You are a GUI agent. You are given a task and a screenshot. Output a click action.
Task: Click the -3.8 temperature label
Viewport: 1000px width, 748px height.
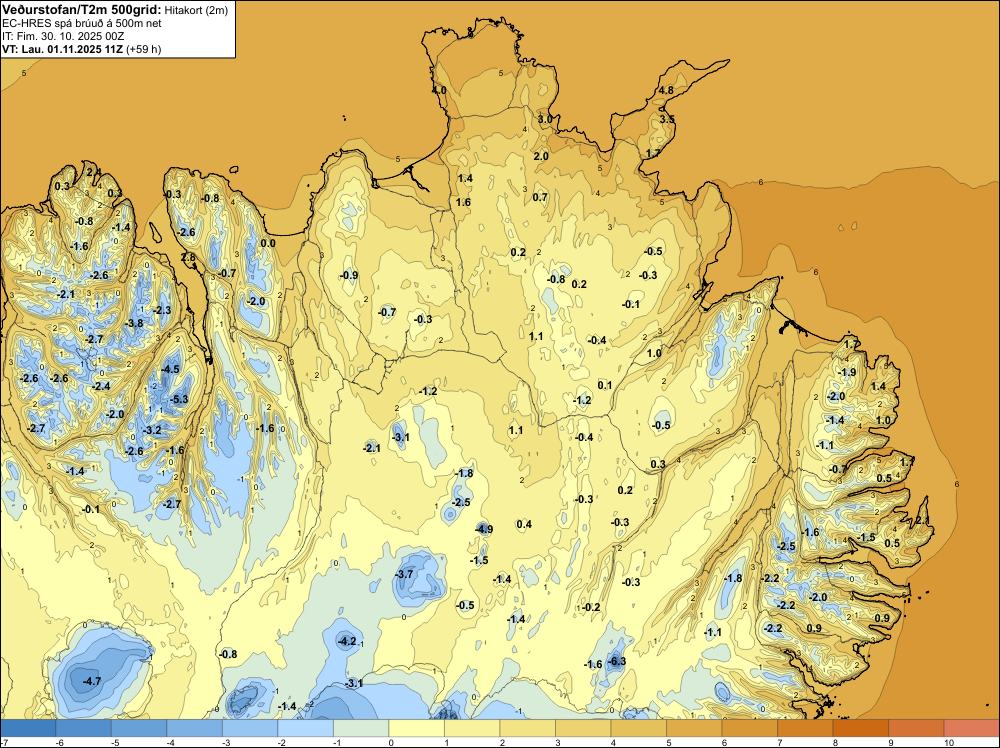pos(135,323)
